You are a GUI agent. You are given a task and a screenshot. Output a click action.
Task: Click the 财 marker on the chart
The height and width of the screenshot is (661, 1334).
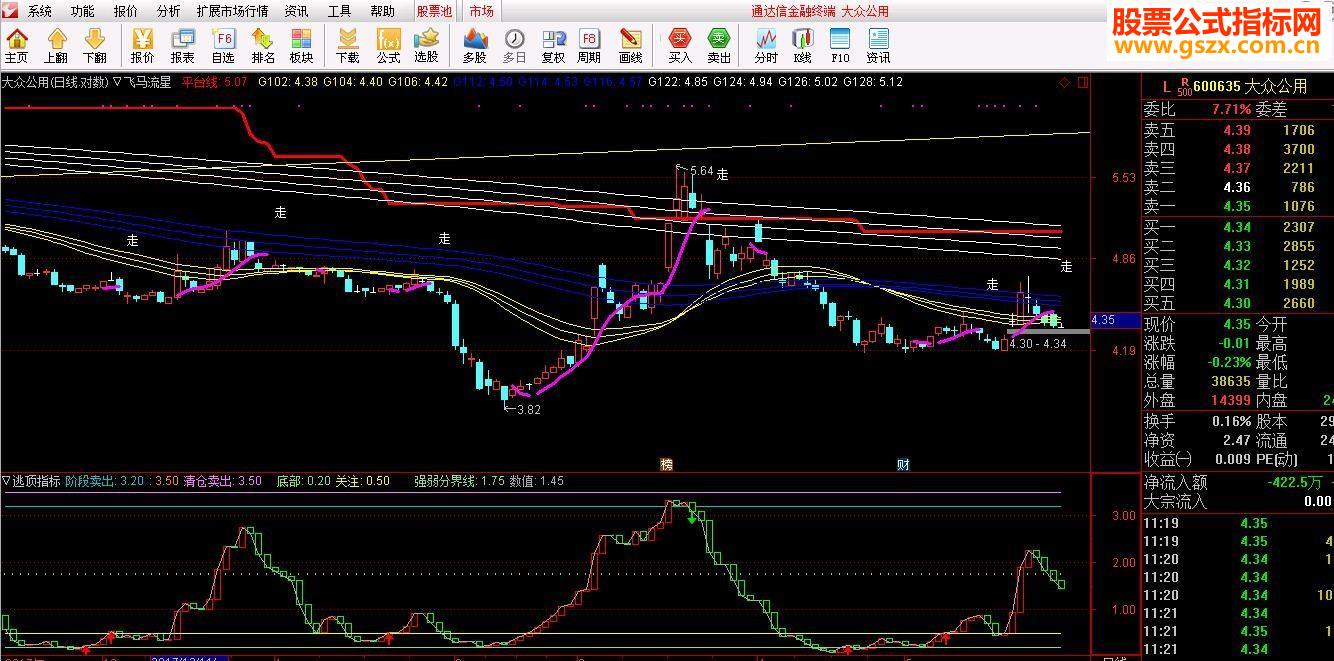903,464
